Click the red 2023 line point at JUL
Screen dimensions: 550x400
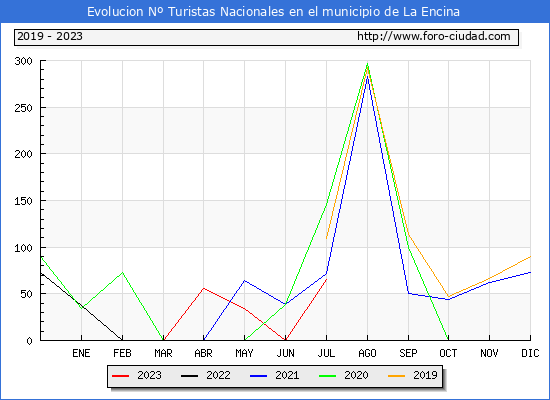[326, 280]
